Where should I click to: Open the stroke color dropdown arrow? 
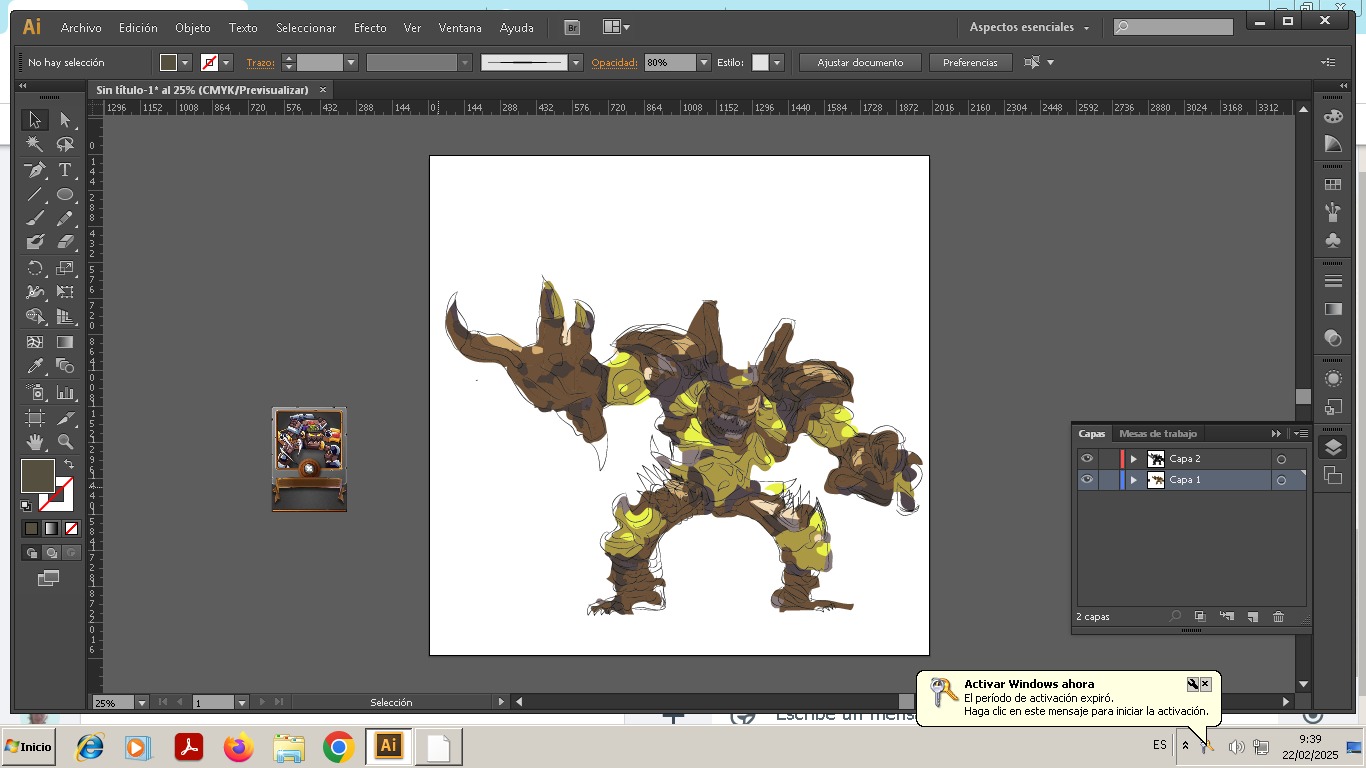(227, 63)
